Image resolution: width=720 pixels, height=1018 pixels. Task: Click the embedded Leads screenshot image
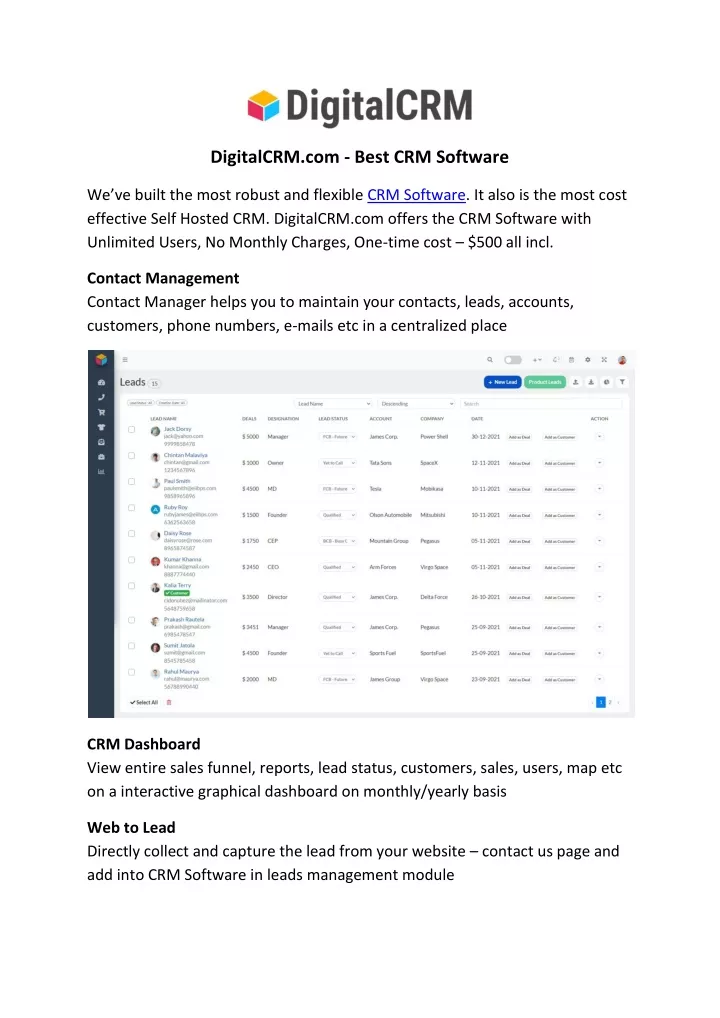(x=362, y=534)
